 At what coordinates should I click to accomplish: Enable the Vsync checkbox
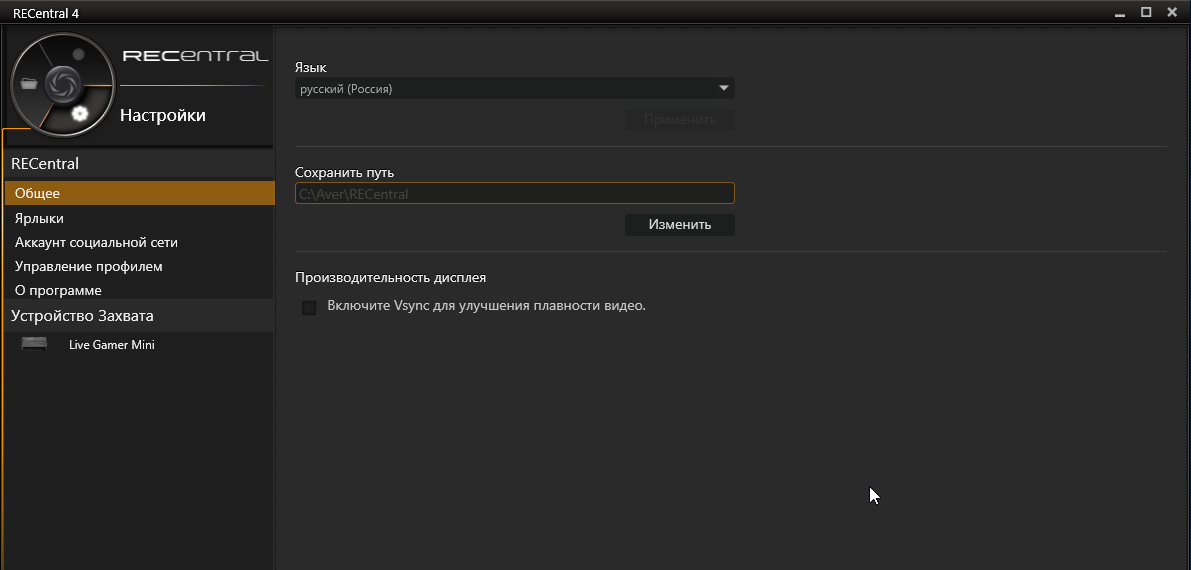[309, 307]
